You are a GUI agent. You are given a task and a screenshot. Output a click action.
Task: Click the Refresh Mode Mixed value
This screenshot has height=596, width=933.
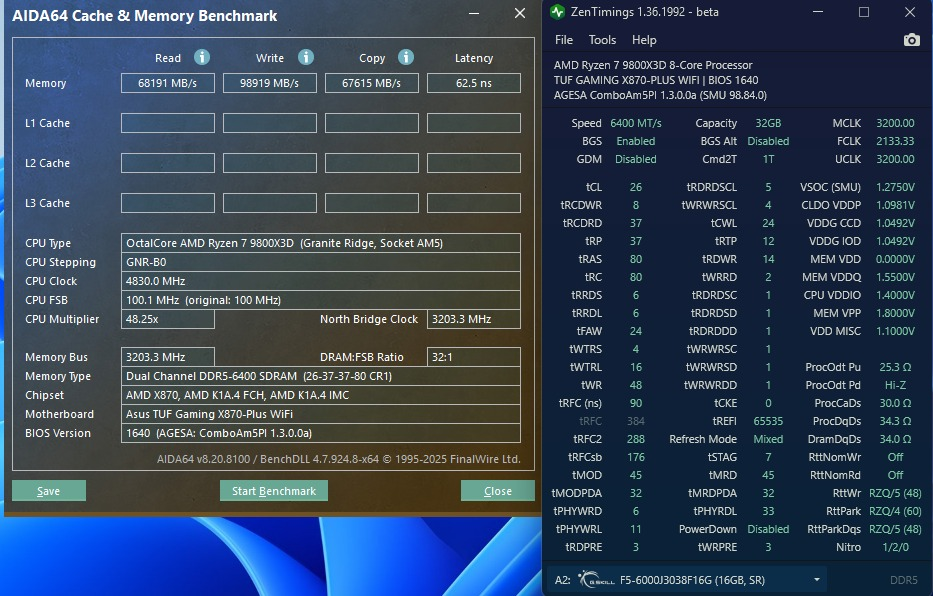[768, 439]
